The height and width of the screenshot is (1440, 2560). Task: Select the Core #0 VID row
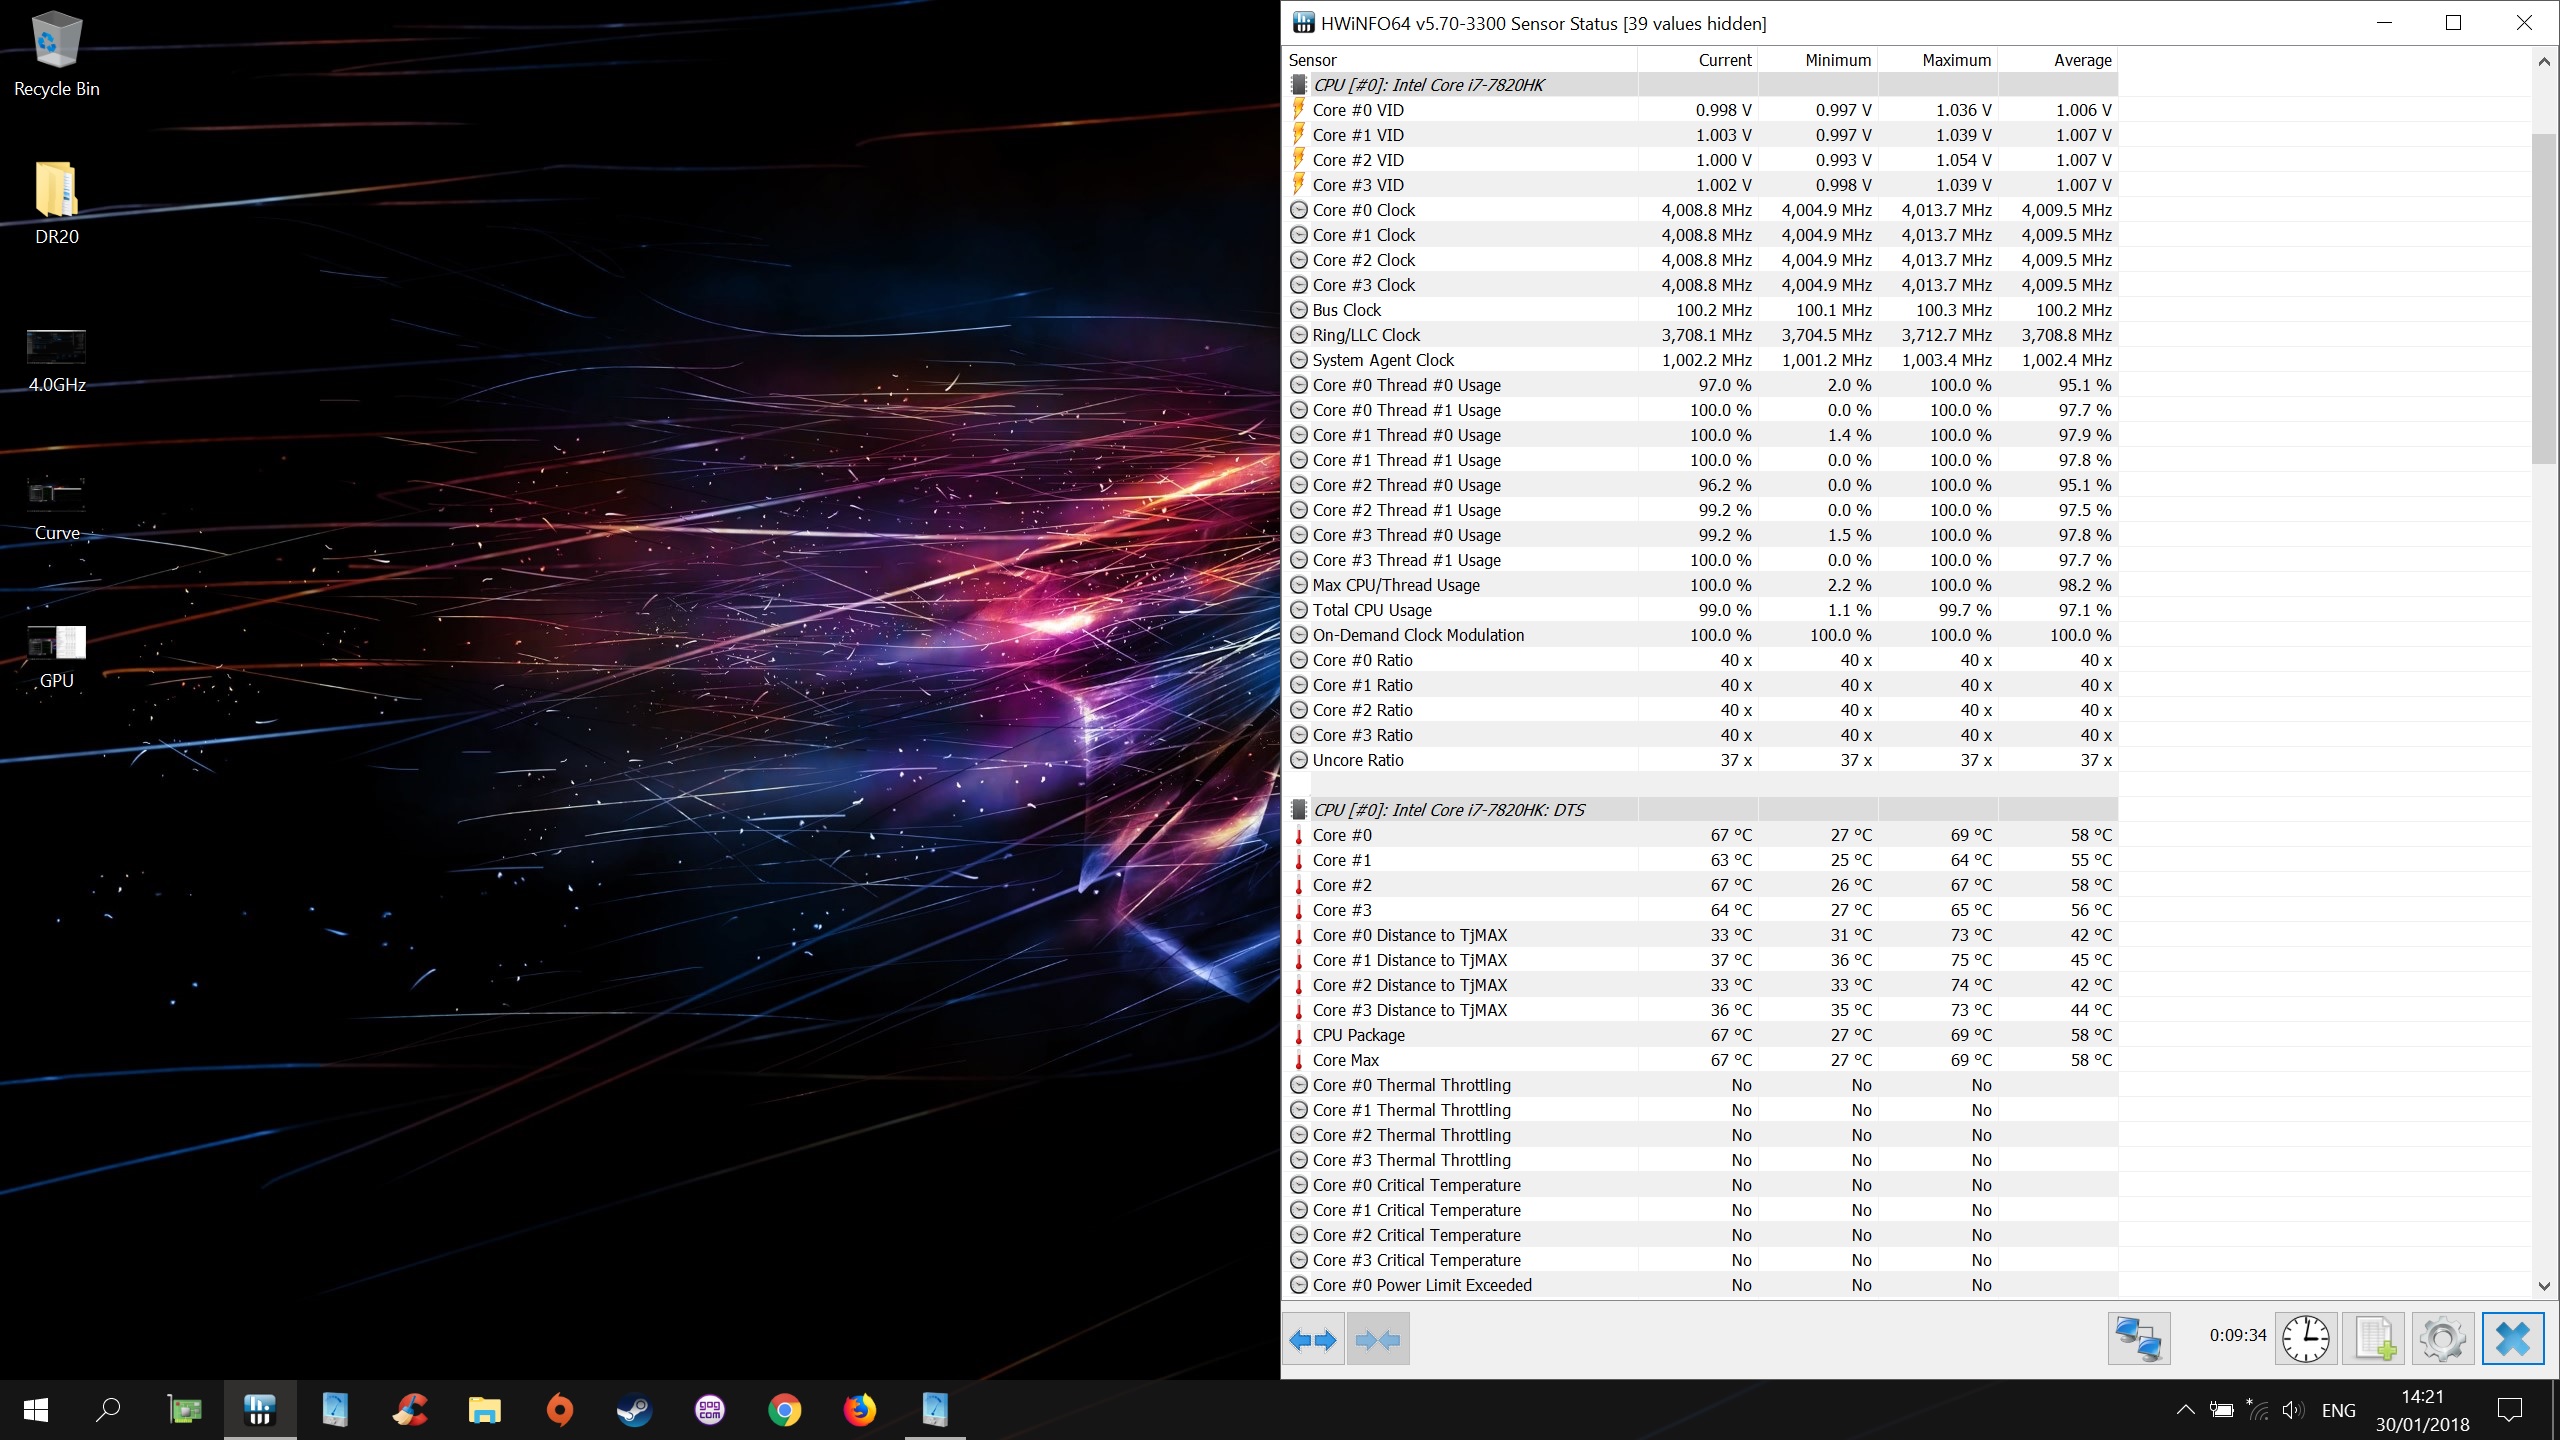1700,110
